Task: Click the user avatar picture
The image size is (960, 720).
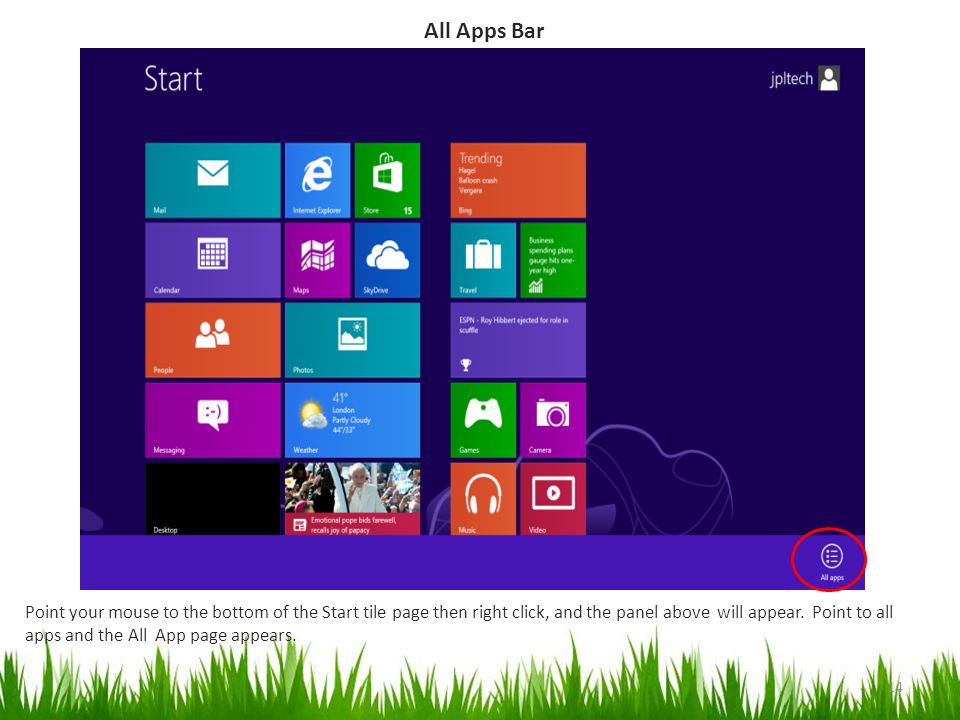Action: (x=829, y=78)
